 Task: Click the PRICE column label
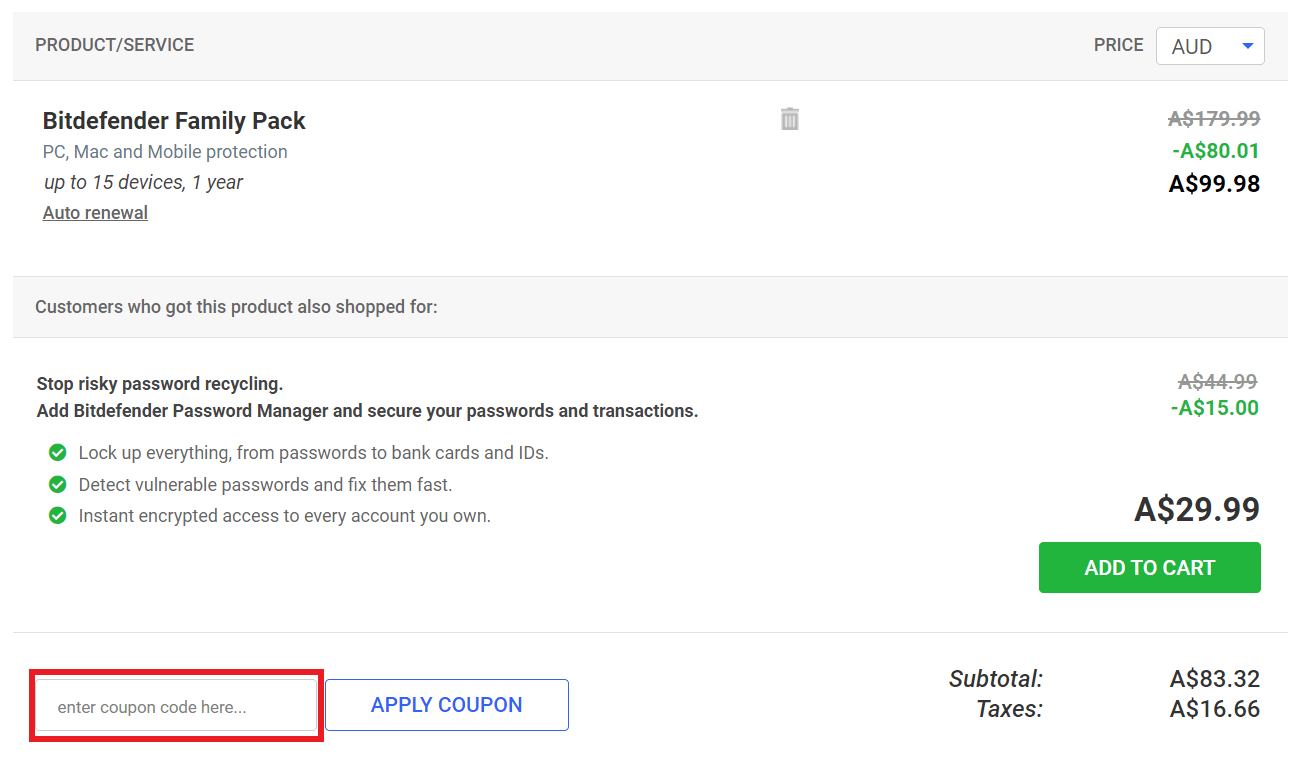tap(1119, 45)
